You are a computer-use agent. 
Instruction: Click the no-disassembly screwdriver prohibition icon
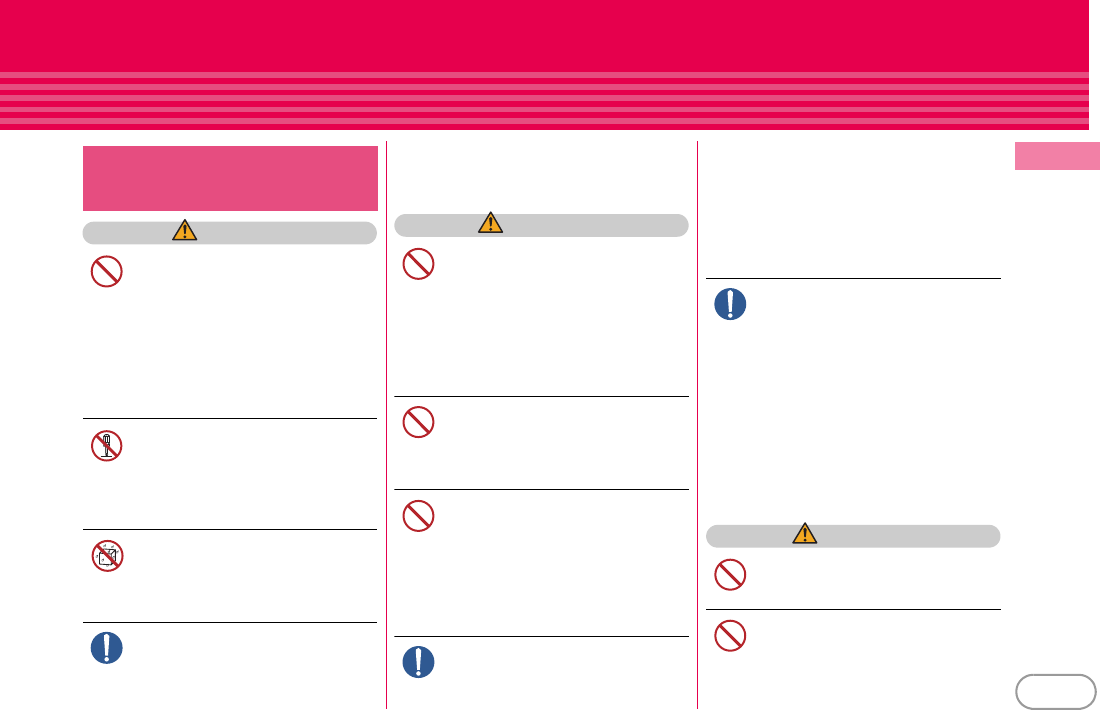[x=107, y=446]
